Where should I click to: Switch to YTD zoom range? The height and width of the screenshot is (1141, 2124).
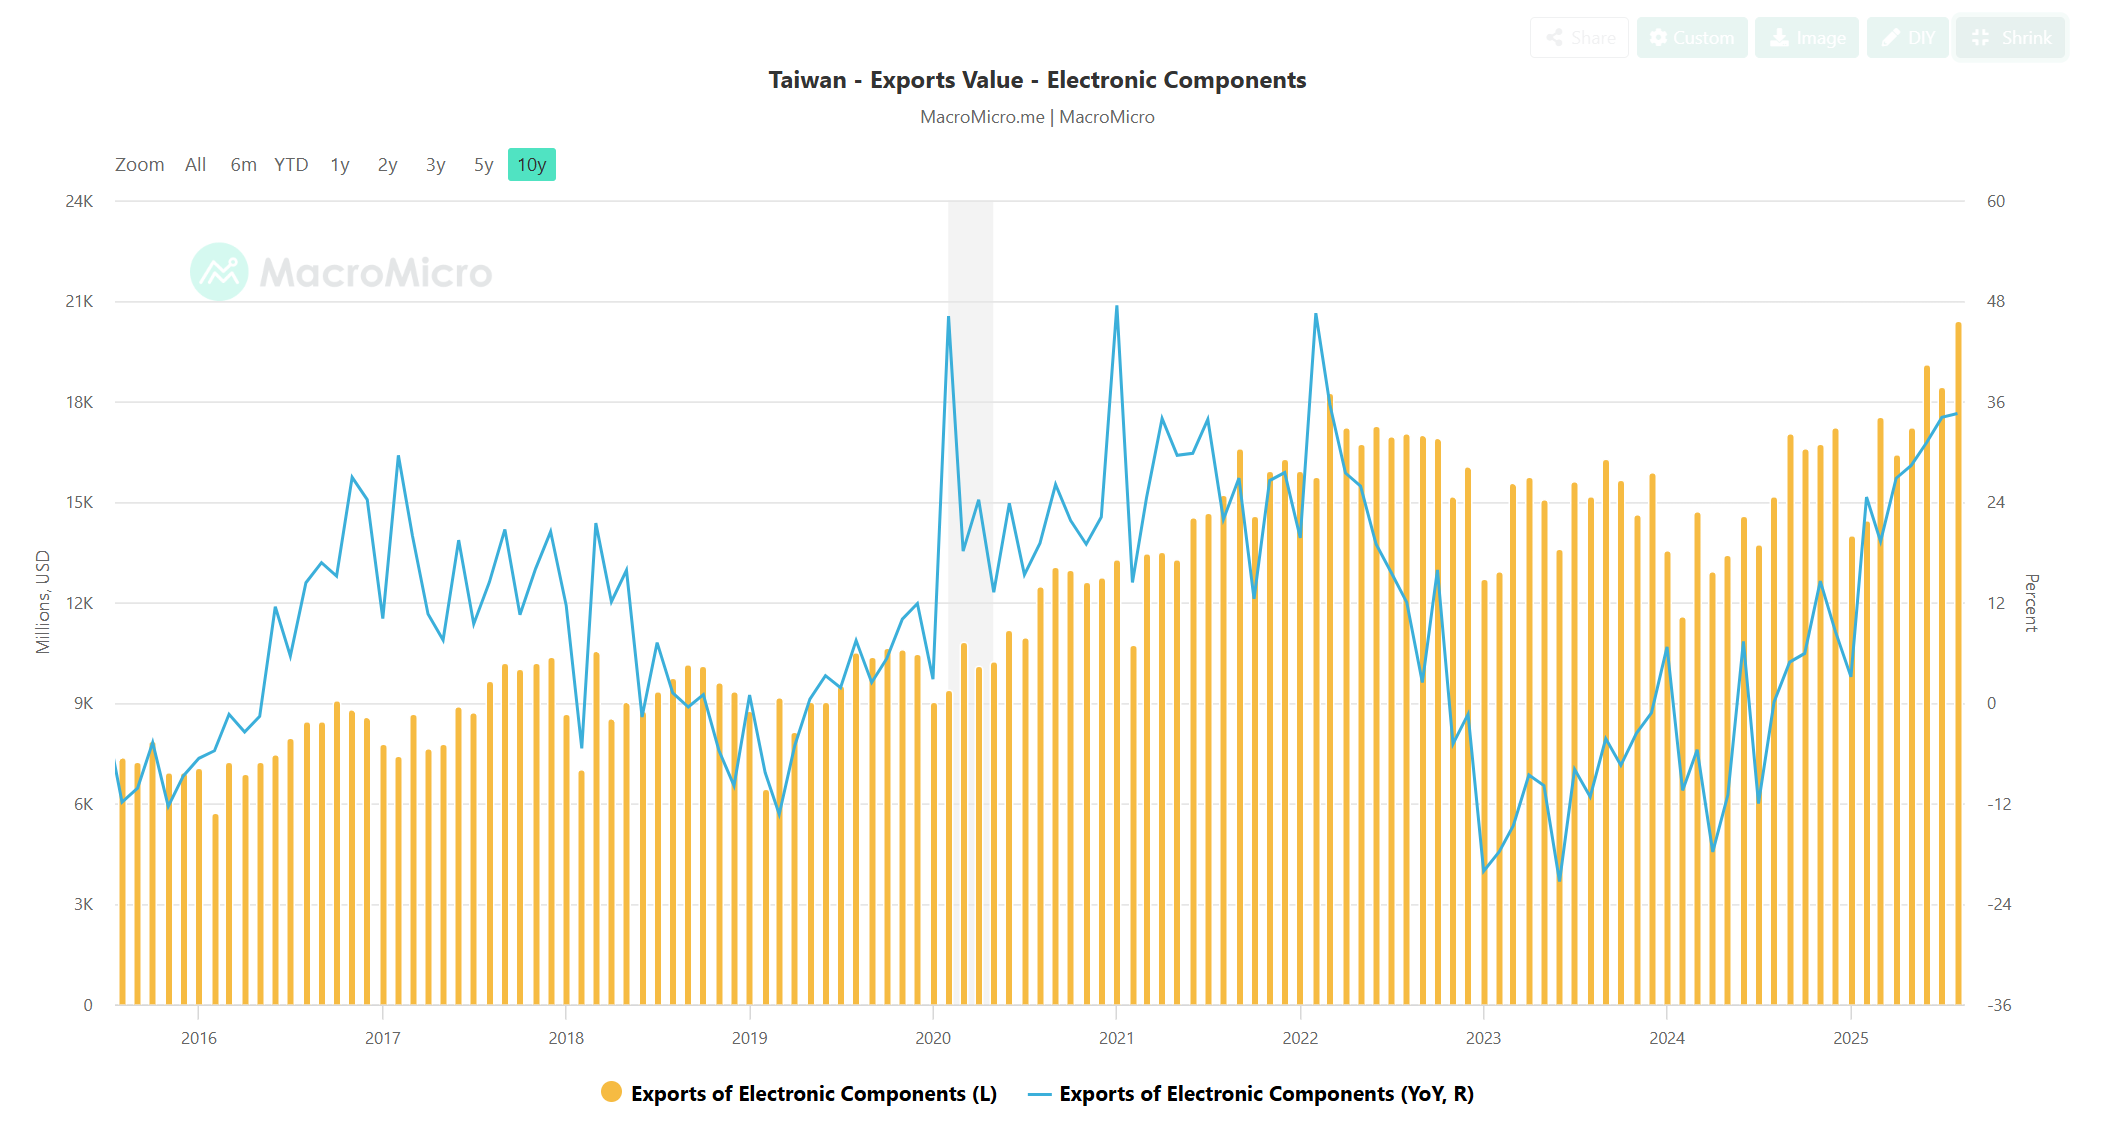coord(291,165)
